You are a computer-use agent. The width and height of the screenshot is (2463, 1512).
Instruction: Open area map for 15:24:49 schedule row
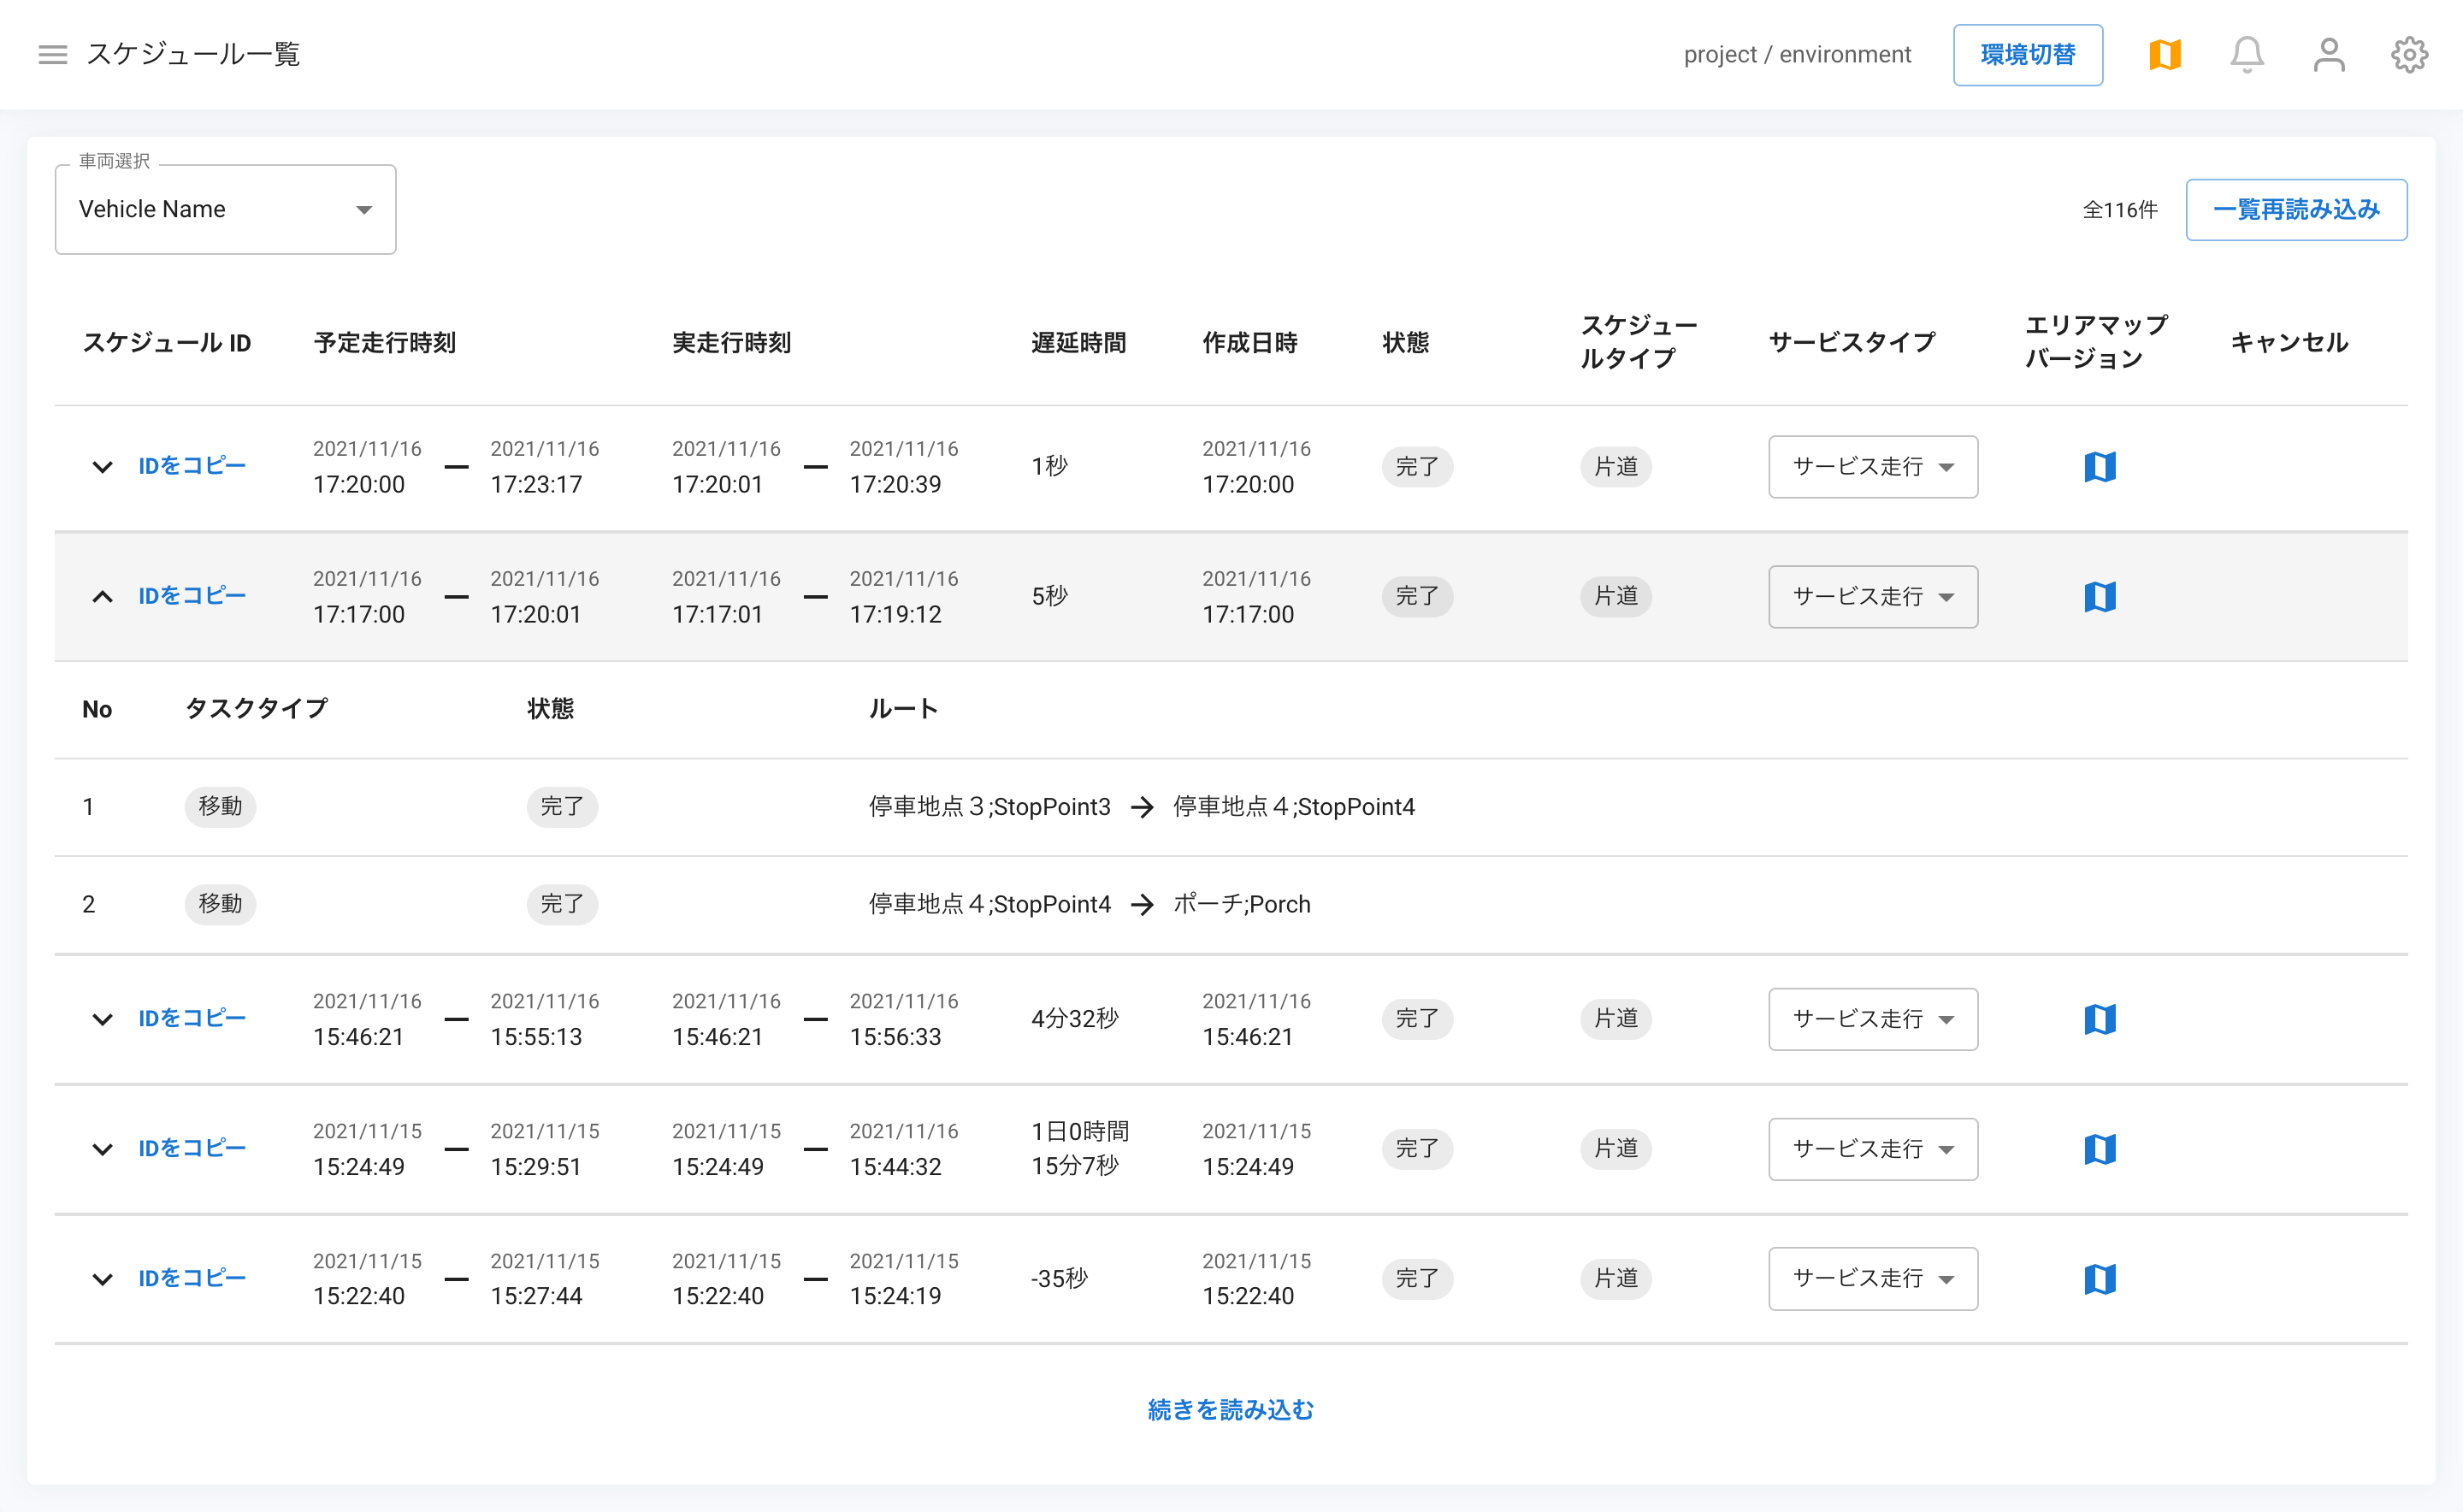click(x=2099, y=1149)
